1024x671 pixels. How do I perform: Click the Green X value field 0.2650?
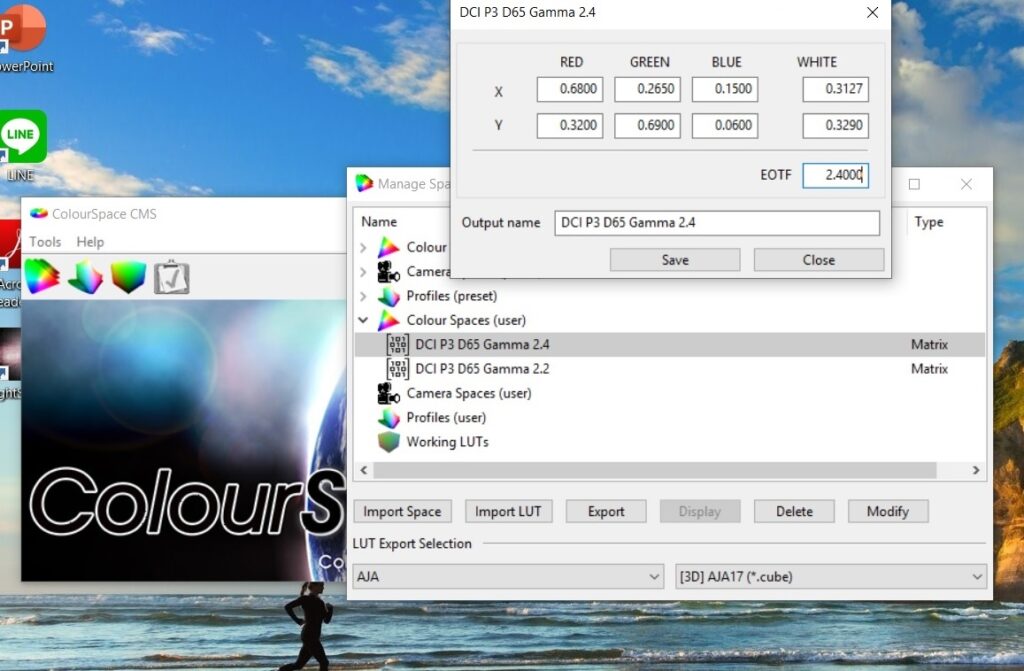pos(647,90)
